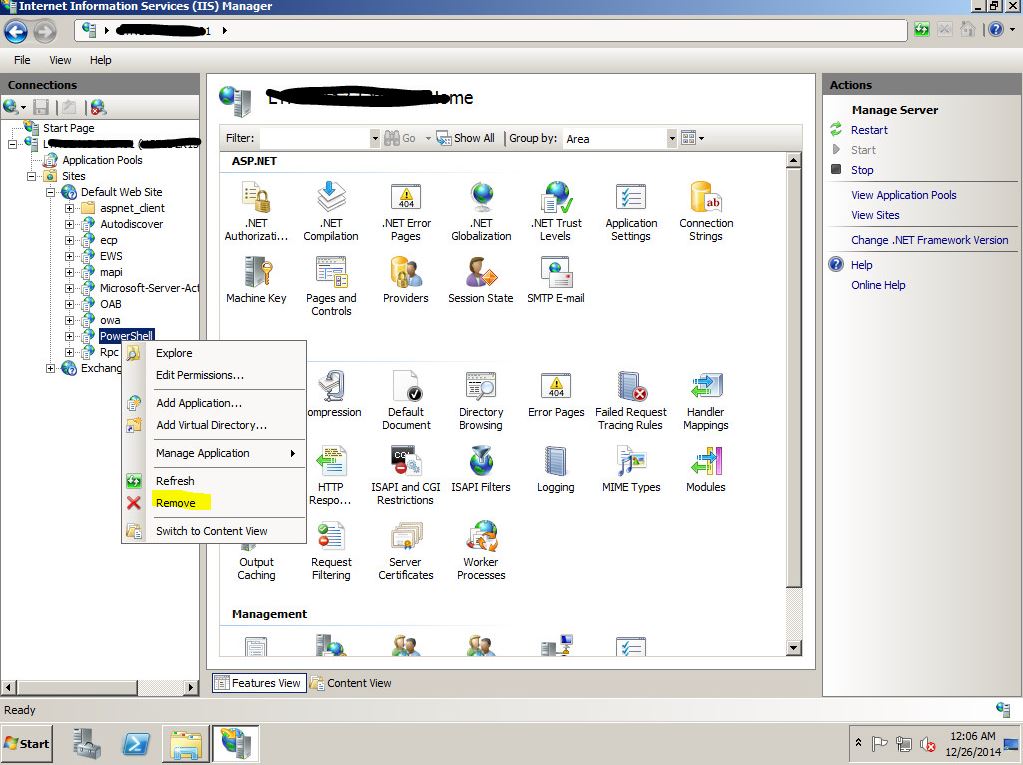Screen dimensions: 1023x765
Task: Open IIS Error Pages feature
Action: [556, 395]
